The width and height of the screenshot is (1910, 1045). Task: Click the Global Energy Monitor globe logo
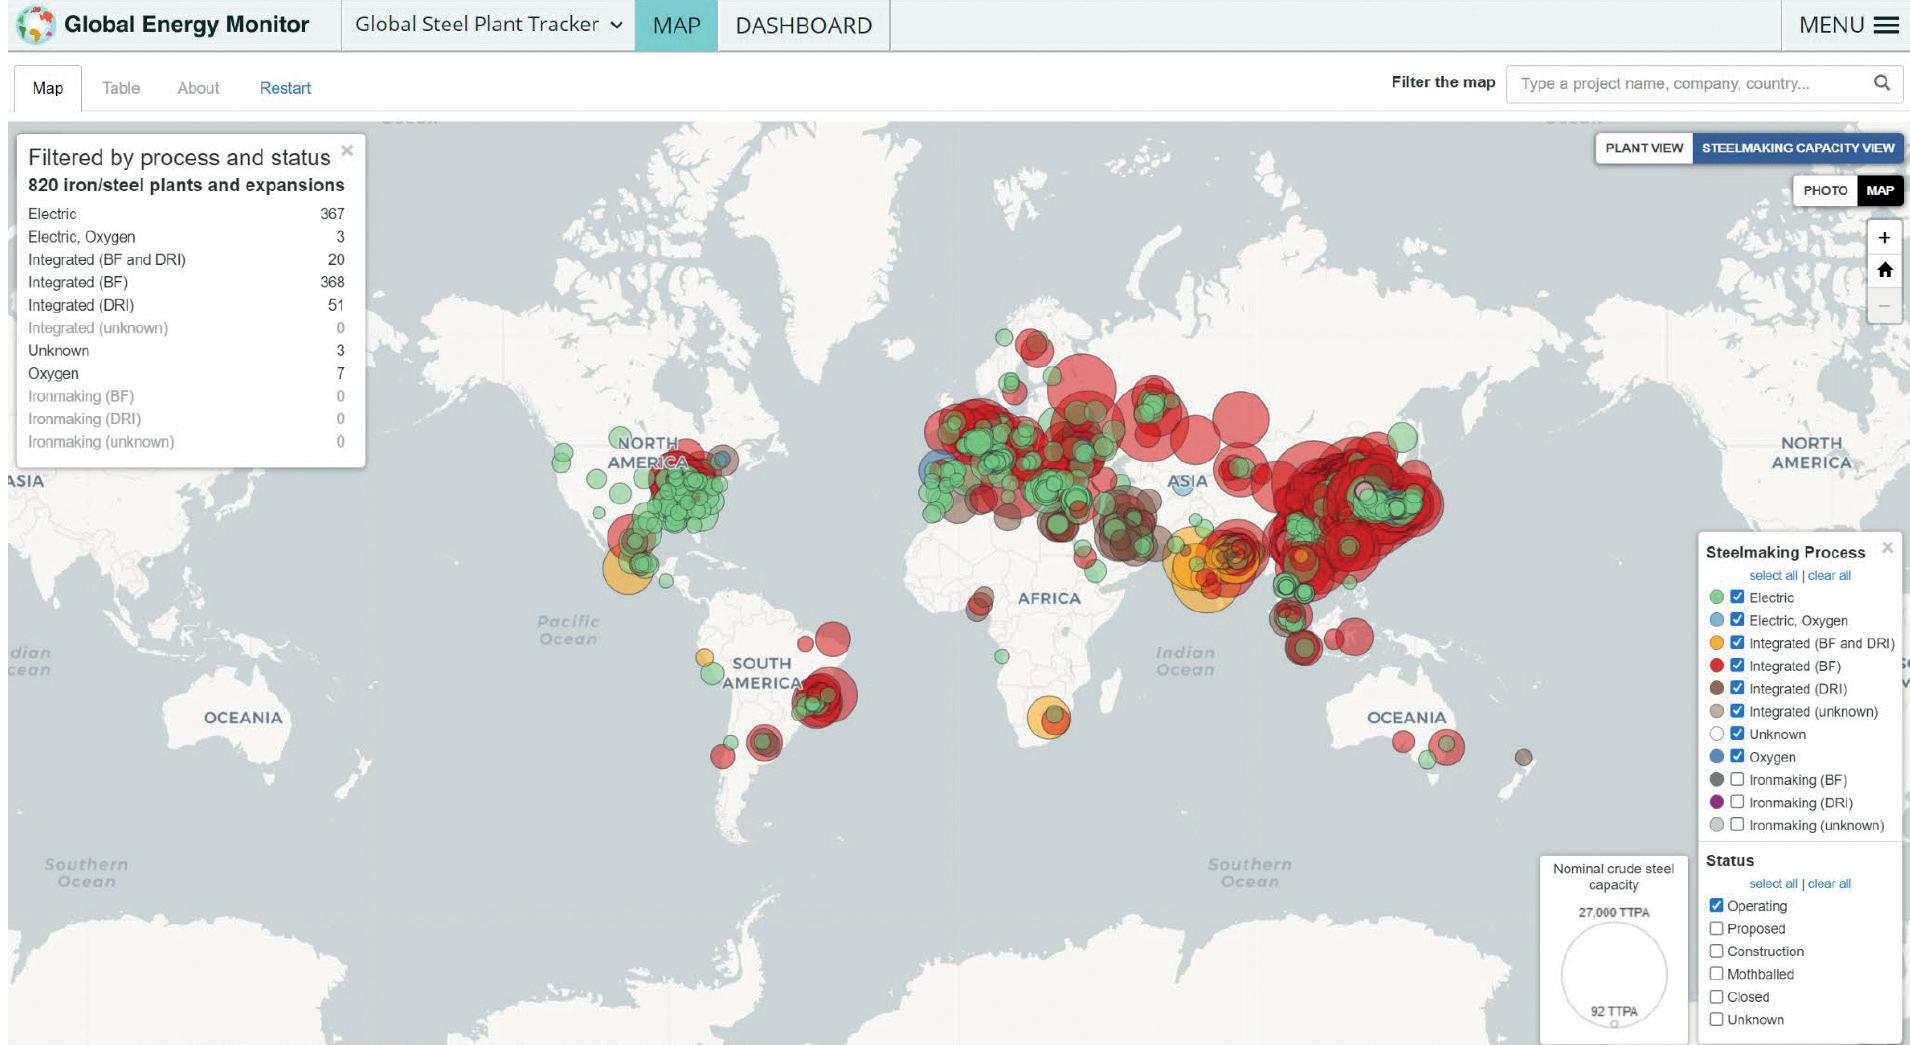pyautogui.click(x=34, y=25)
